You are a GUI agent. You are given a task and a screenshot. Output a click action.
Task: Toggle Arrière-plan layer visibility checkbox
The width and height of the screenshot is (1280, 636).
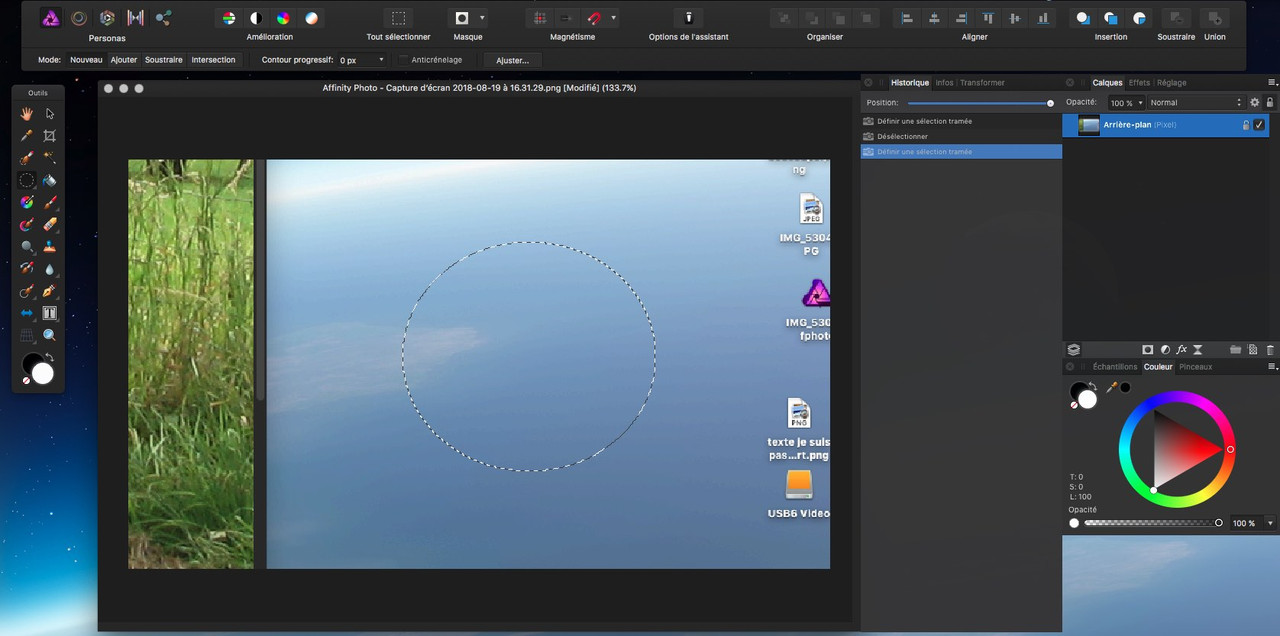(x=1259, y=125)
